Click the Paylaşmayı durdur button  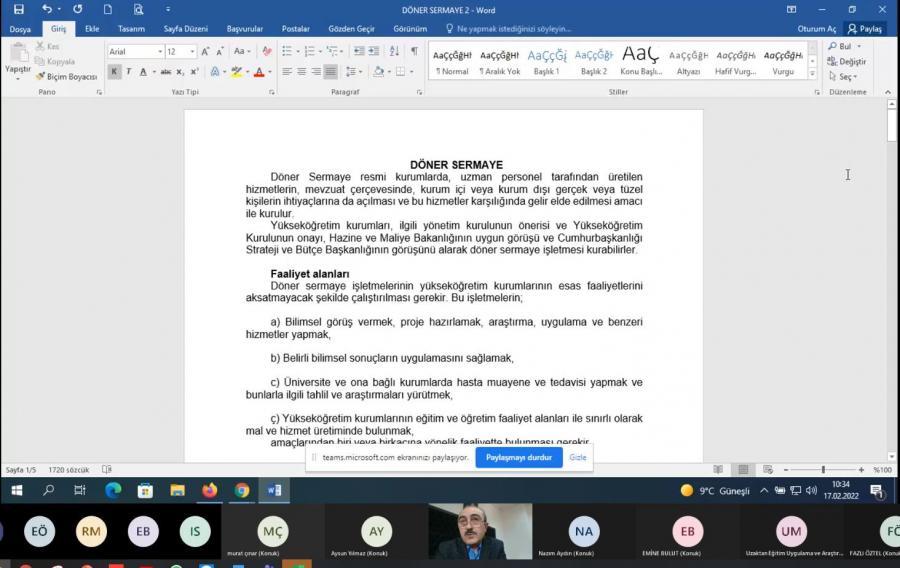click(518, 457)
